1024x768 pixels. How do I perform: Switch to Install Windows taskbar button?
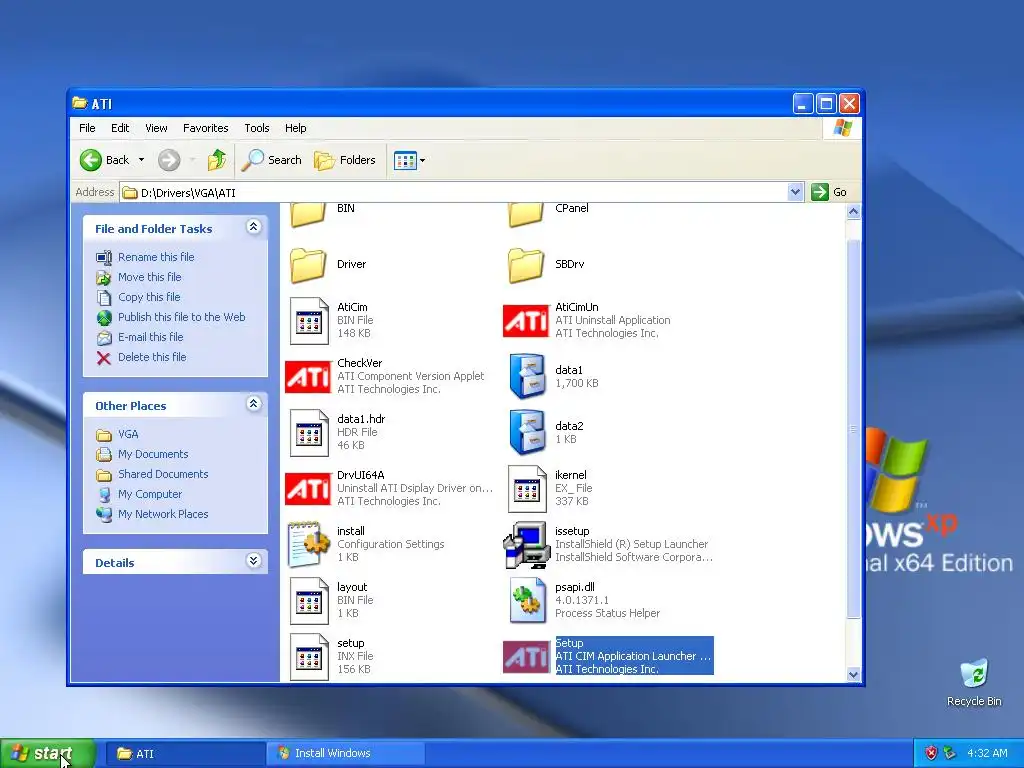pos(345,754)
